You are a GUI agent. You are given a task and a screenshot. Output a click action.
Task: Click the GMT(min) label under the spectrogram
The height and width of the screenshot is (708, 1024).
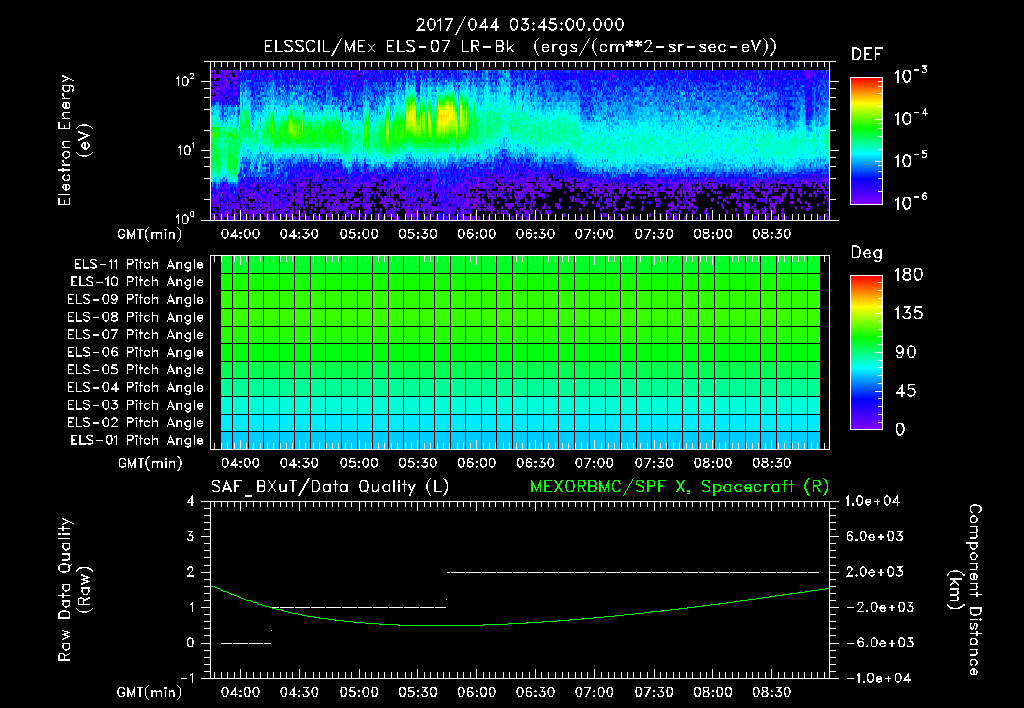(x=150, y=234)
